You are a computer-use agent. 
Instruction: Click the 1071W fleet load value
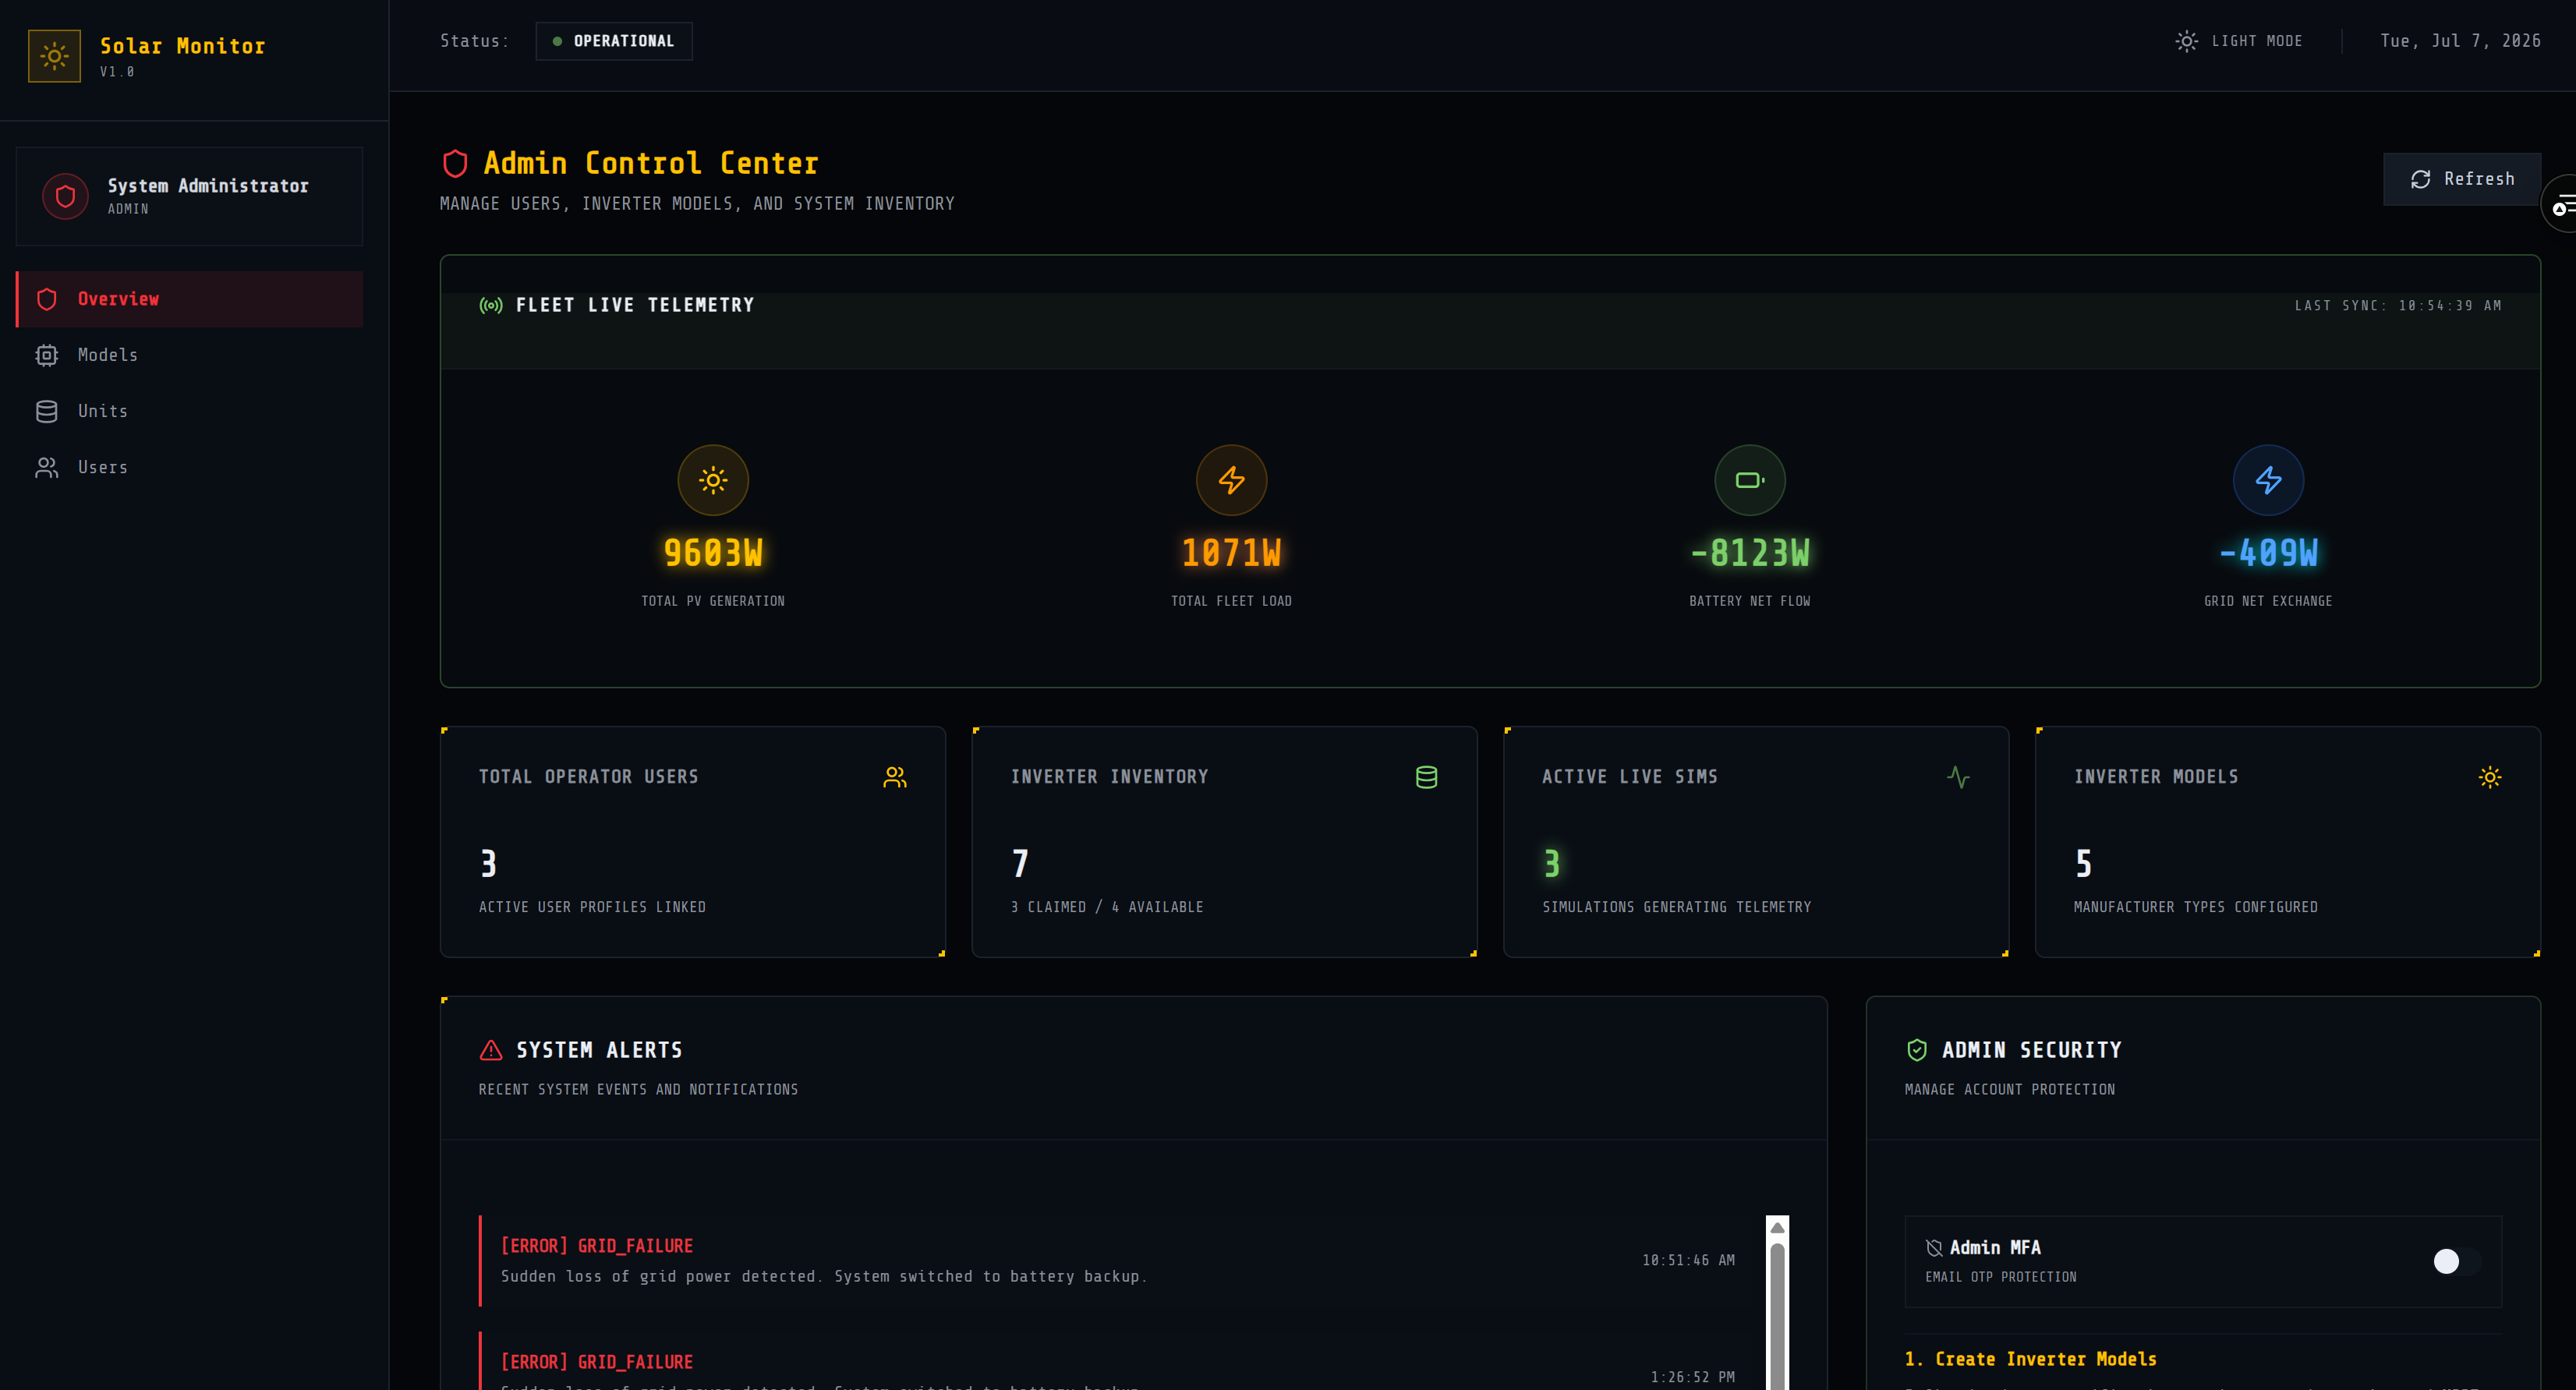tap(1232, 553)
